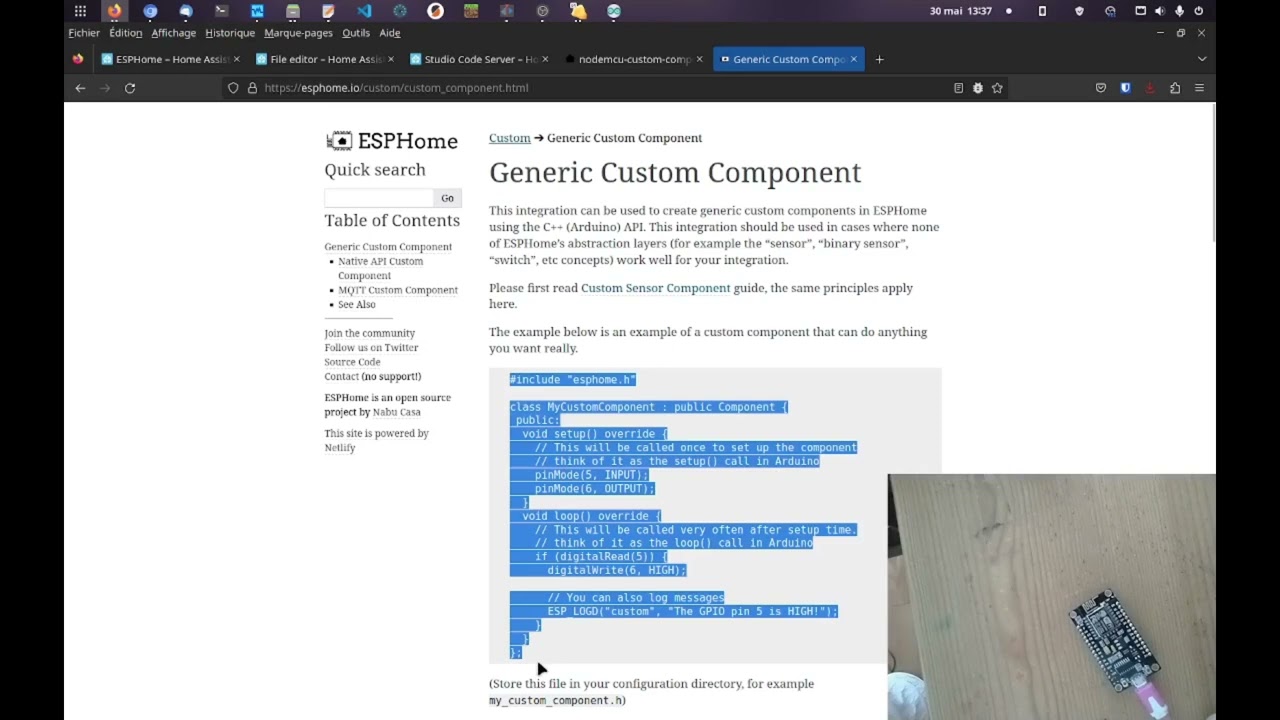Open the Outils menu
The image size is (1280, 720).
[x=356, y=33]
